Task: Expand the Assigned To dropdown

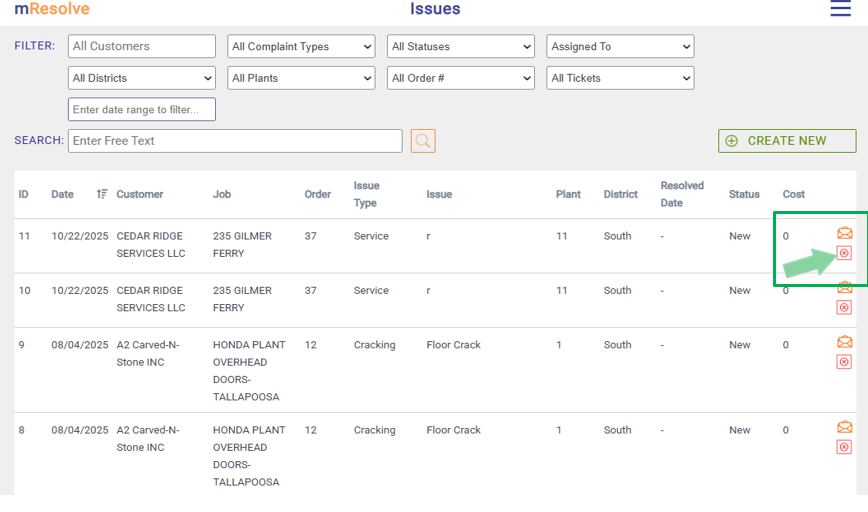Action: (x=621, y=46)
